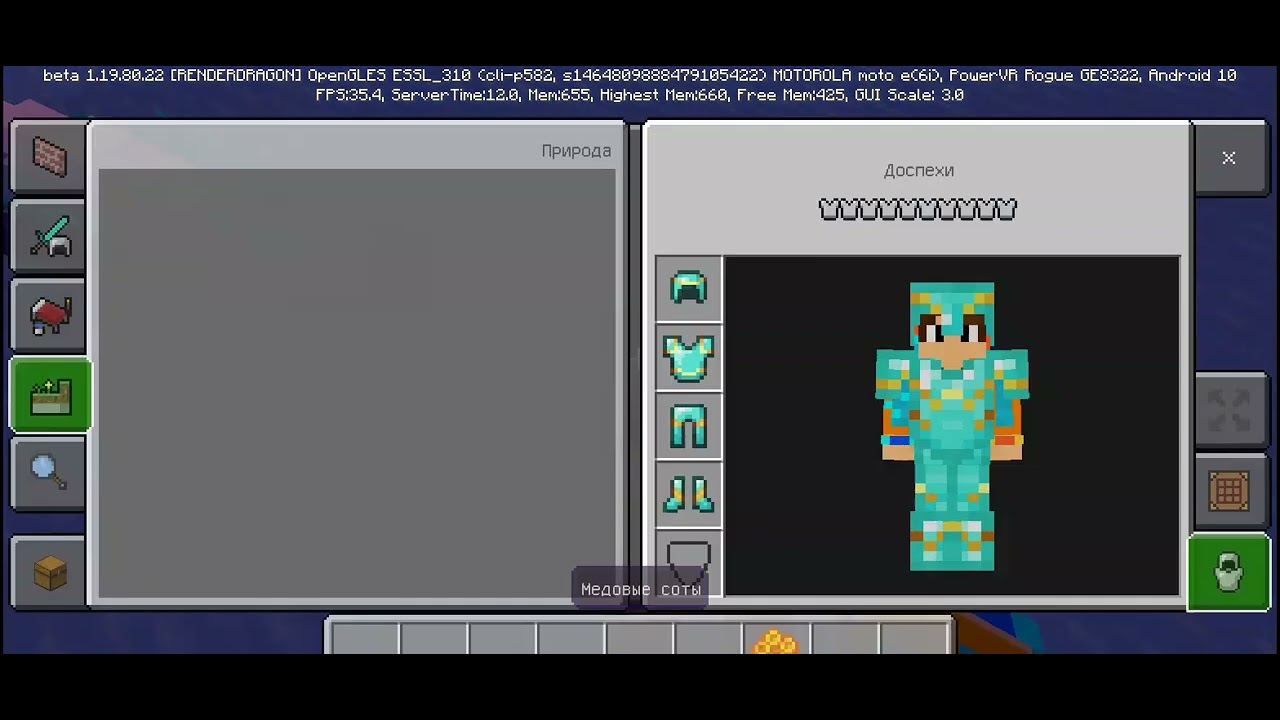Open the Construction tab with brick icon
This screenshot has width=1280, height=720.
(50, 157)
